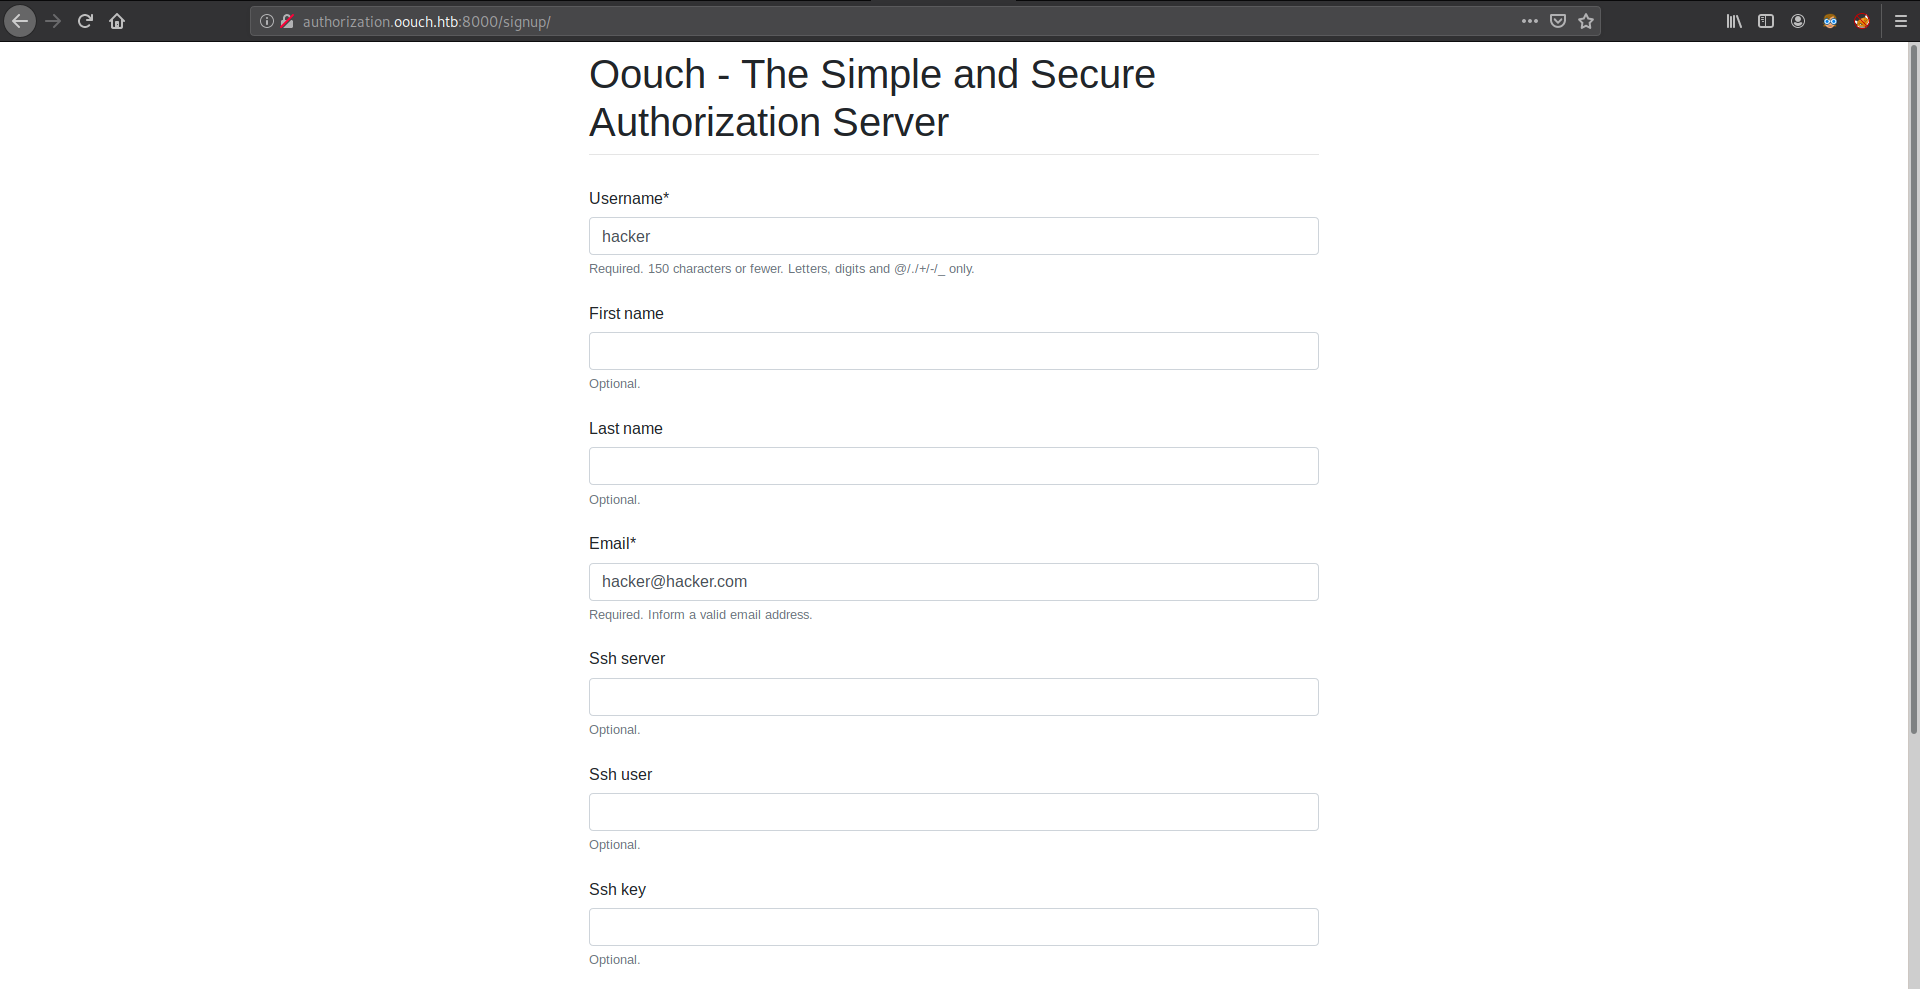Click the First name text box
Viewport: 1920px width, 989px height.
click(x=954, y=351)
